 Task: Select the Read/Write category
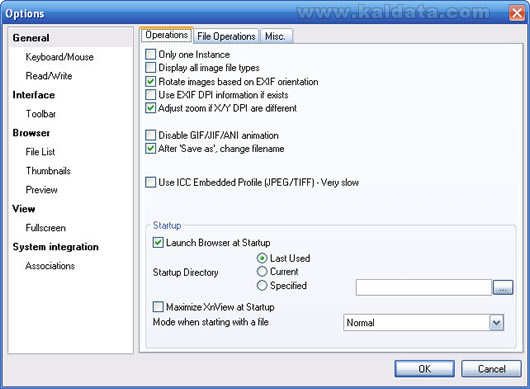point(49,76)
